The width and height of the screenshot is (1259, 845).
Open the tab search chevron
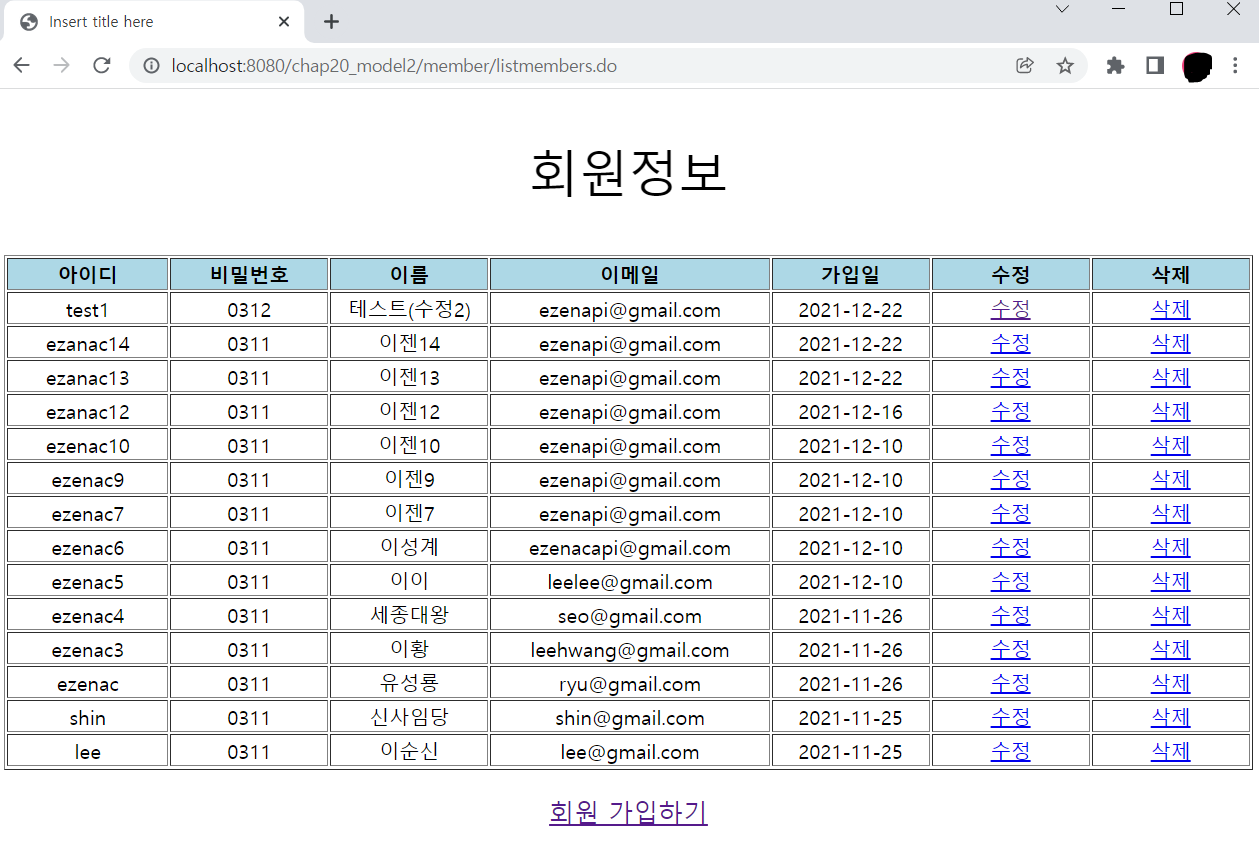pos(1063,9)
